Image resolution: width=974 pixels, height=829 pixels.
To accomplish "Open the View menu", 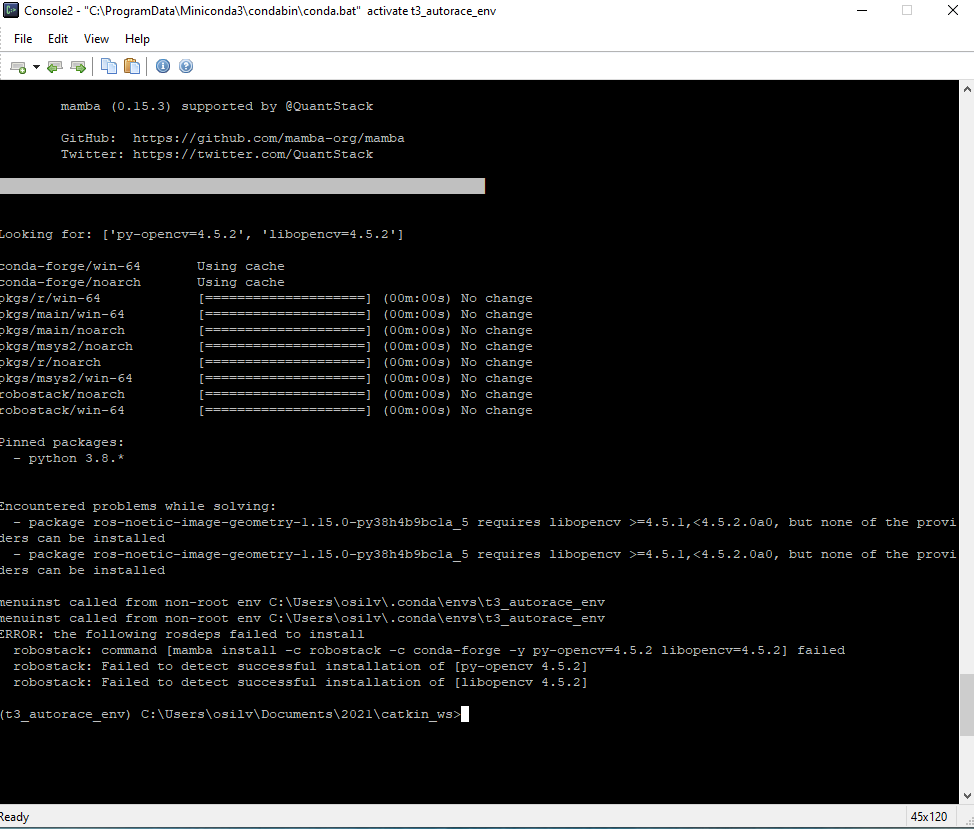I will tap(96, 39).
